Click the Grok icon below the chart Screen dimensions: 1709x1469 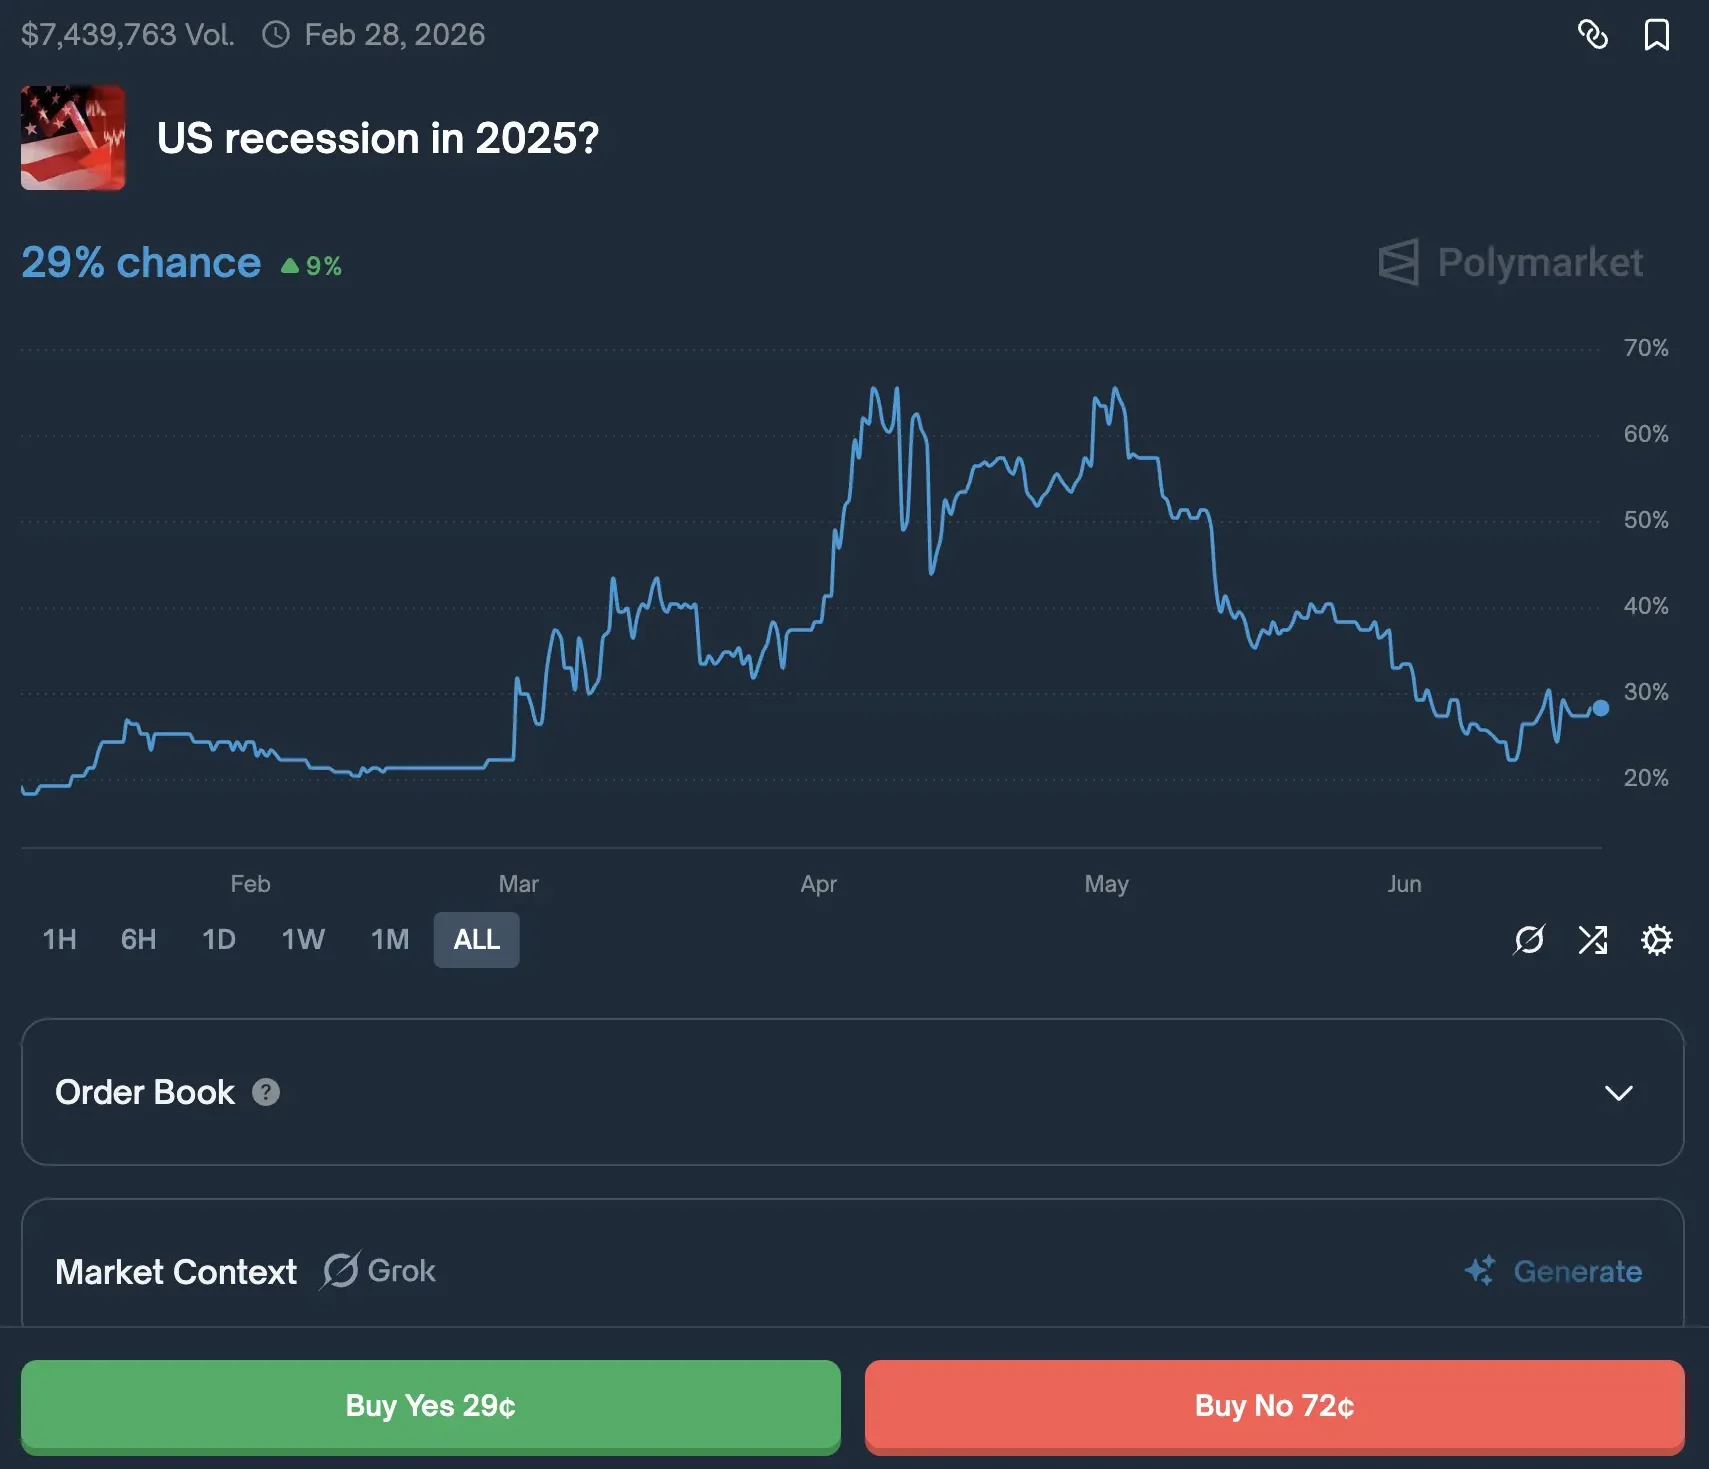pos(1529,940)
